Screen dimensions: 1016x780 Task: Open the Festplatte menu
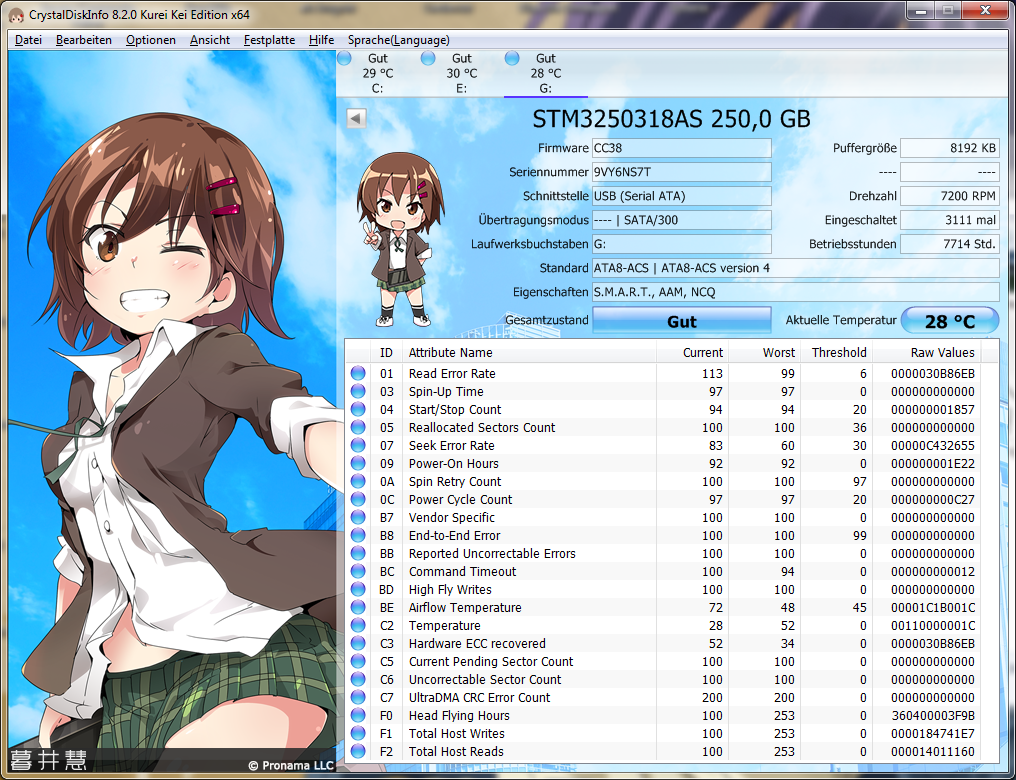pos(270,40)
